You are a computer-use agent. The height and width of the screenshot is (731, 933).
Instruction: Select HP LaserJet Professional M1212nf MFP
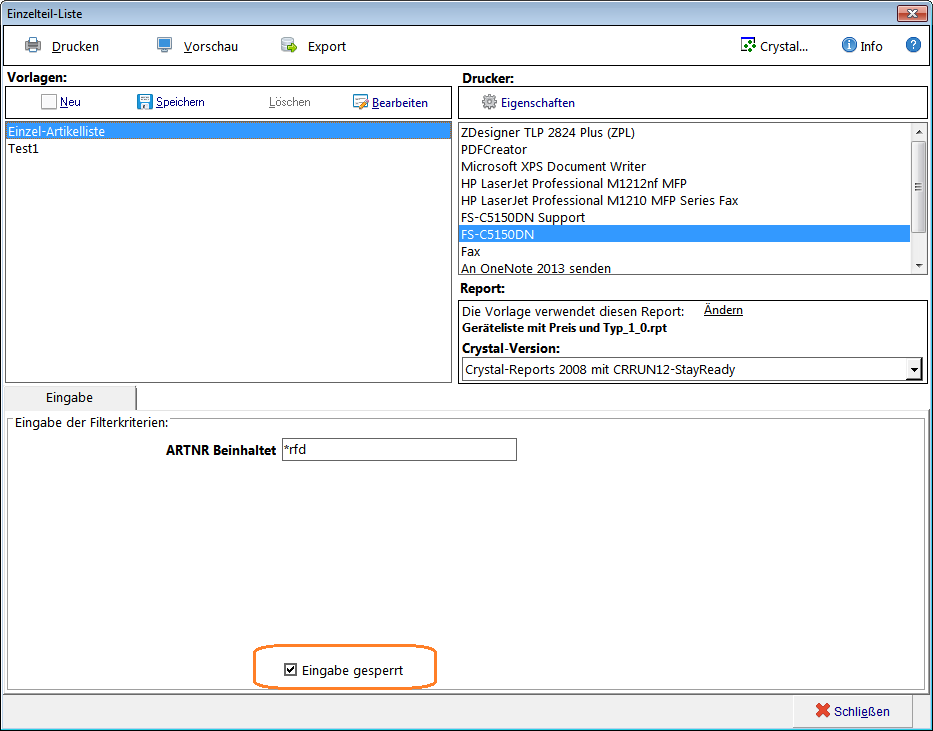tap(684, 183)
